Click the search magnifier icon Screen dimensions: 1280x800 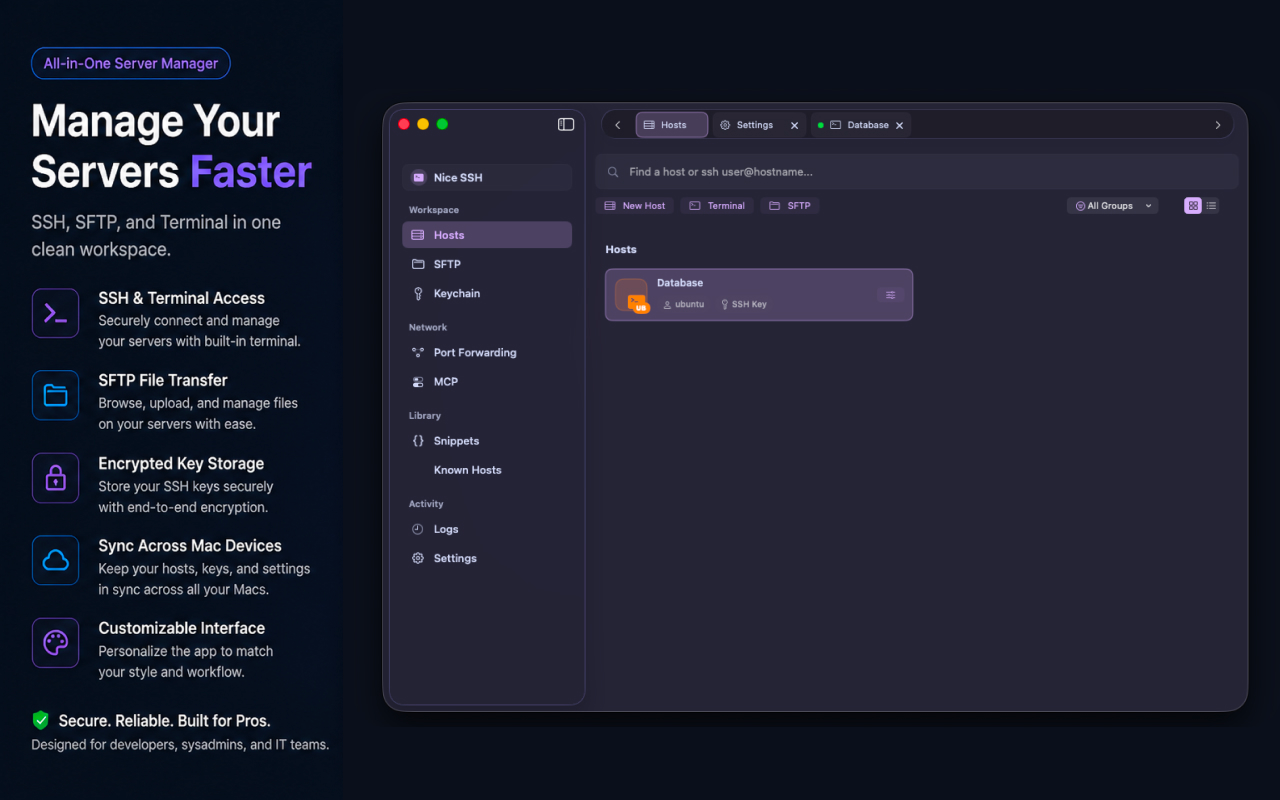tap(614, 172)
